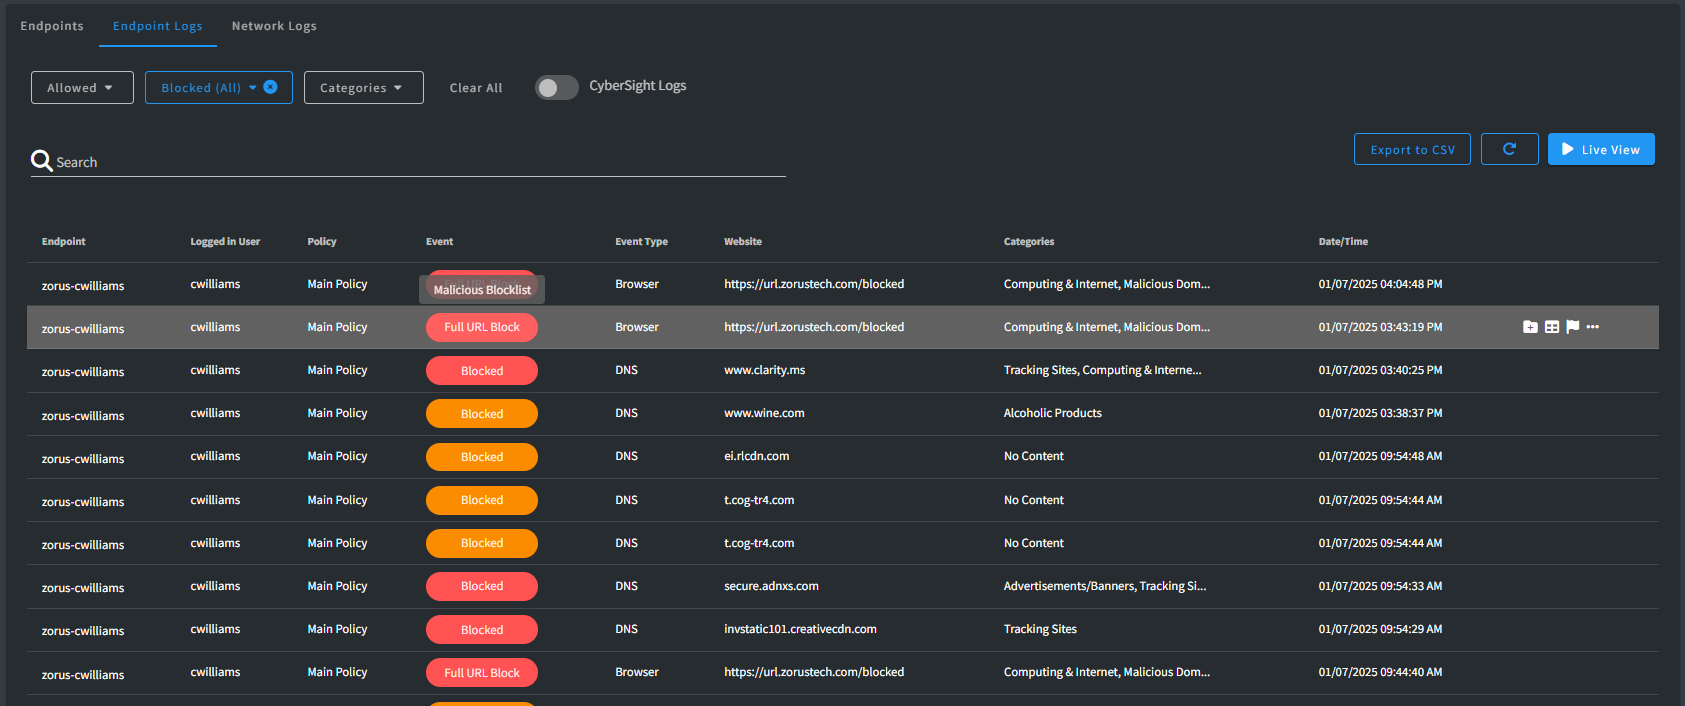Screen dimensions: 1685x706
Task: Sort by the Date/Time column header
Action: (x=1343, y=241)
